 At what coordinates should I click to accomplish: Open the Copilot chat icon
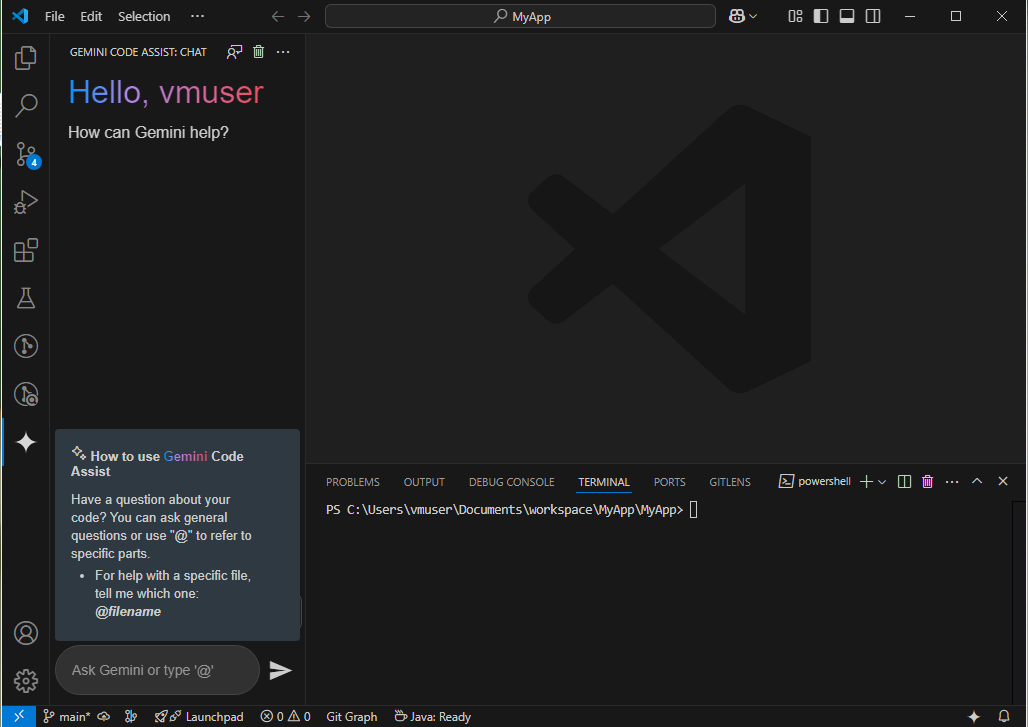click(737, 16)
